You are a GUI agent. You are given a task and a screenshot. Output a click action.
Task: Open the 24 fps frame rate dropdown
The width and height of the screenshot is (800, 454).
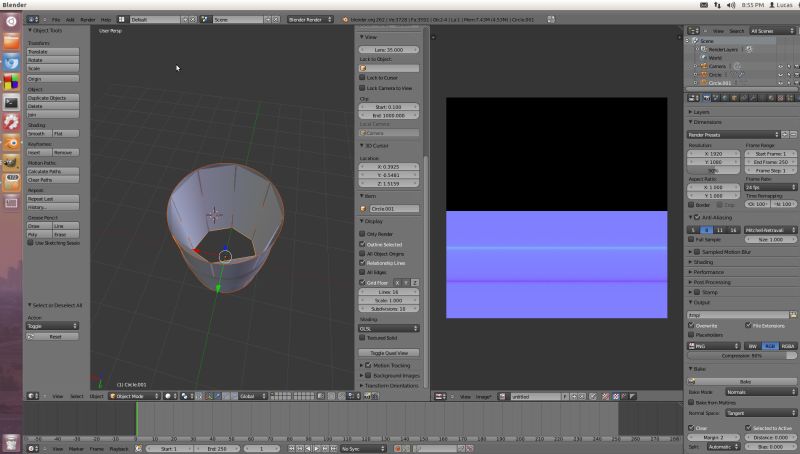tap(770, 187)
